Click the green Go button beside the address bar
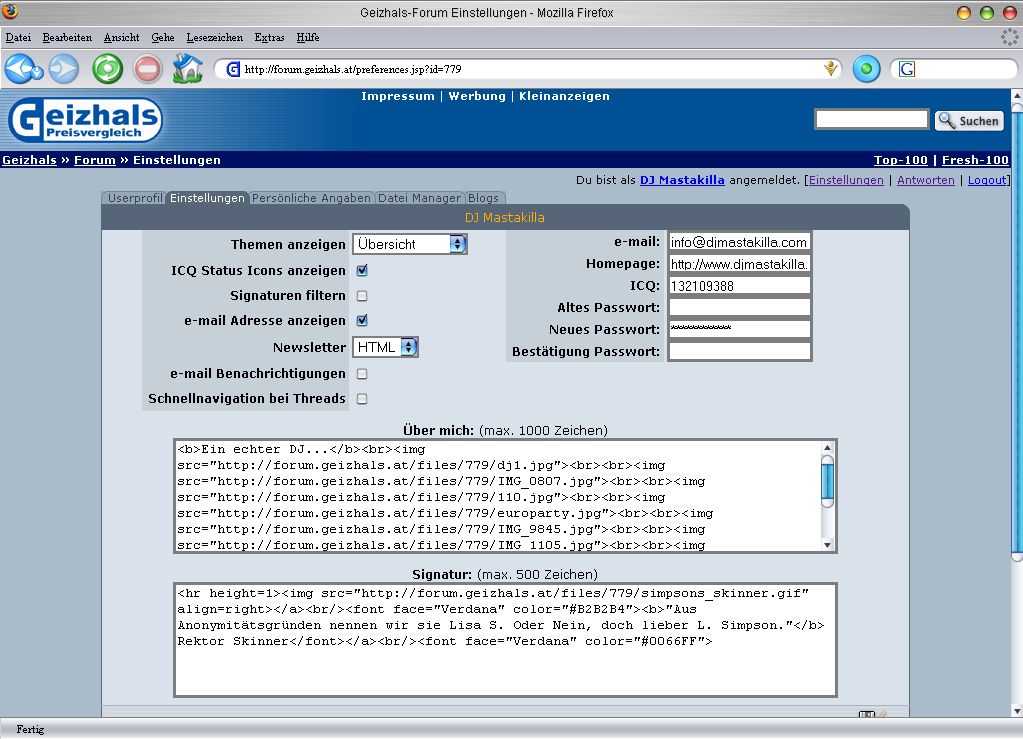 pos(866,69)
